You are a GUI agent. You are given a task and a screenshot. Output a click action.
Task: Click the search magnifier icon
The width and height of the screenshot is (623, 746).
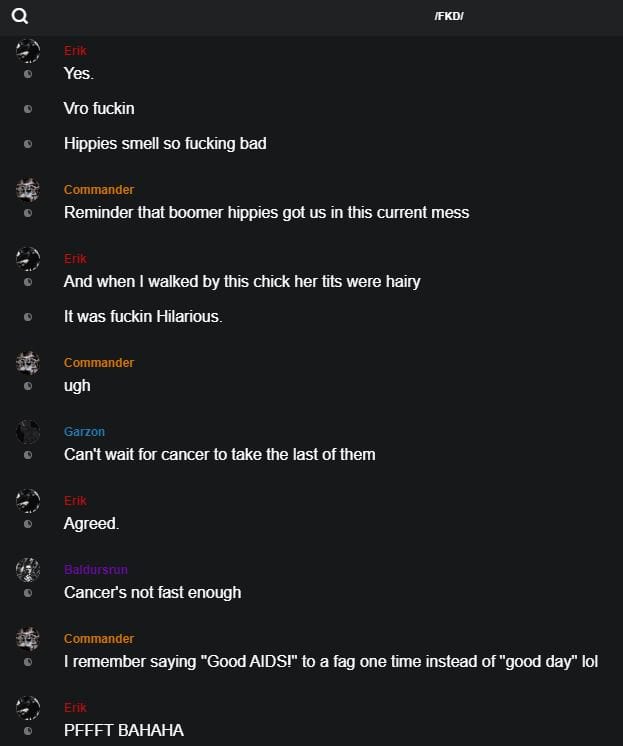click(x=20, y=16)
